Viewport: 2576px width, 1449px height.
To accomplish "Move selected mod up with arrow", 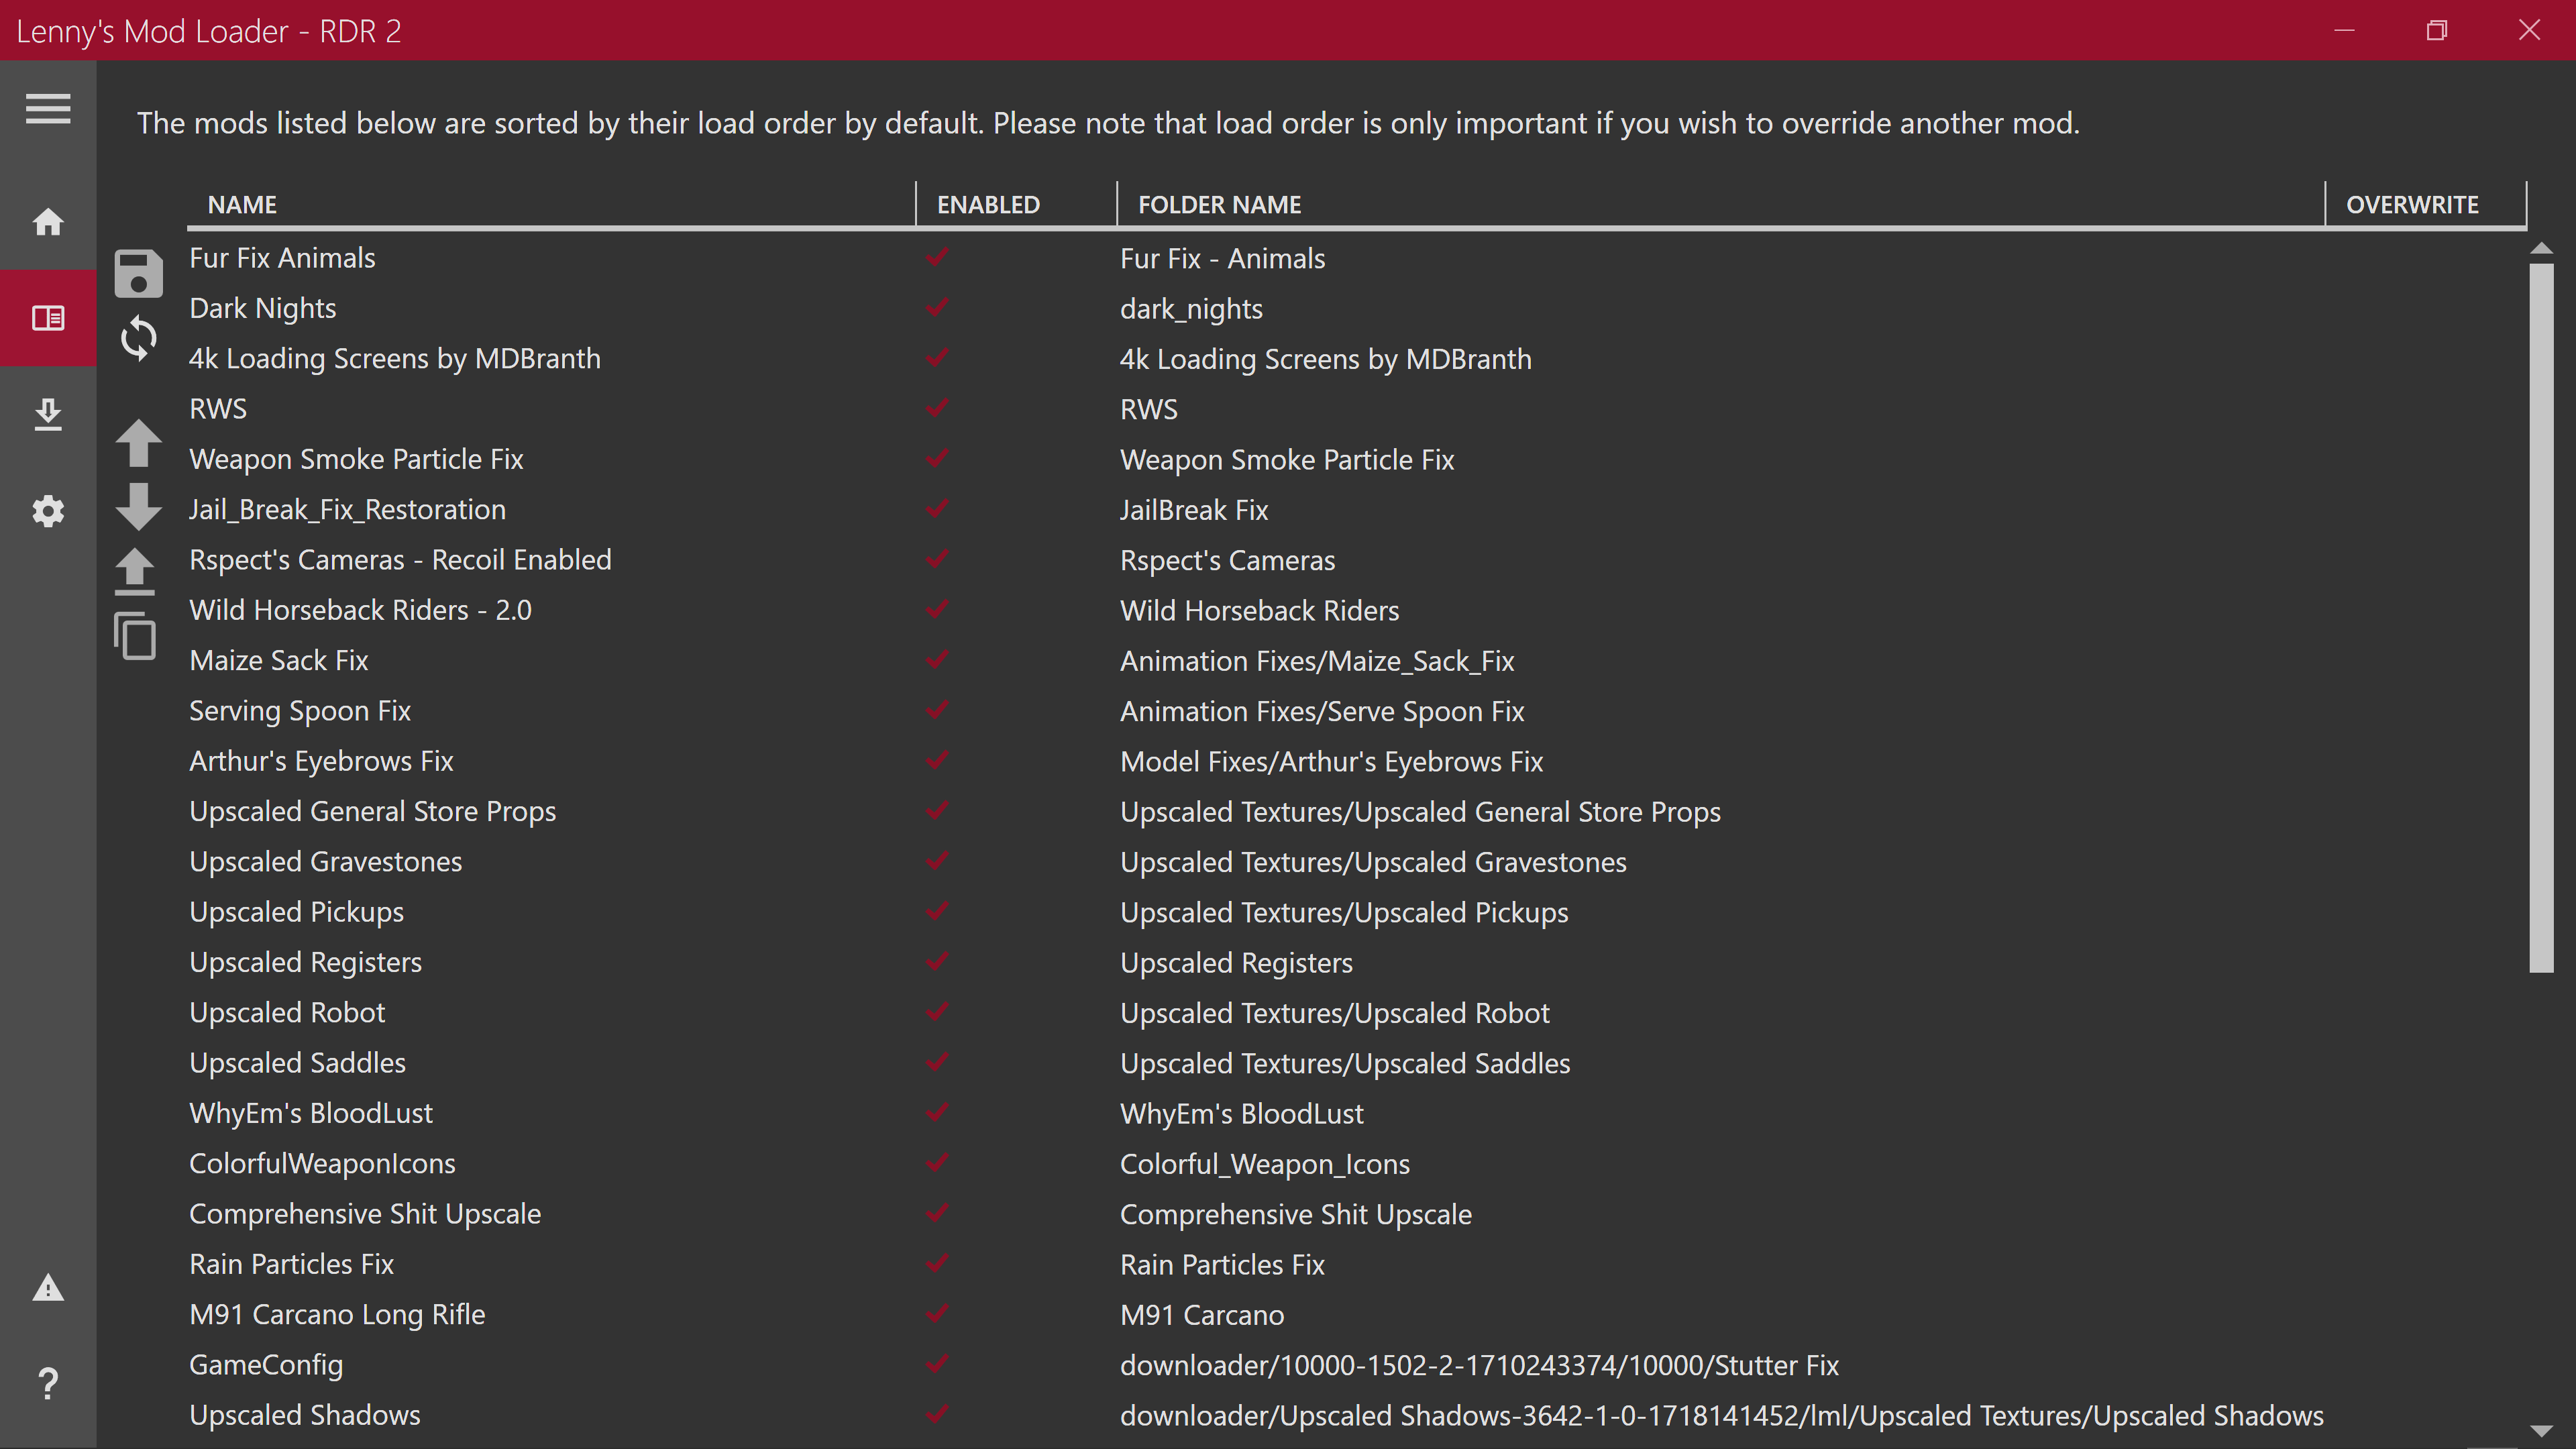I will (x=138, y=442).
